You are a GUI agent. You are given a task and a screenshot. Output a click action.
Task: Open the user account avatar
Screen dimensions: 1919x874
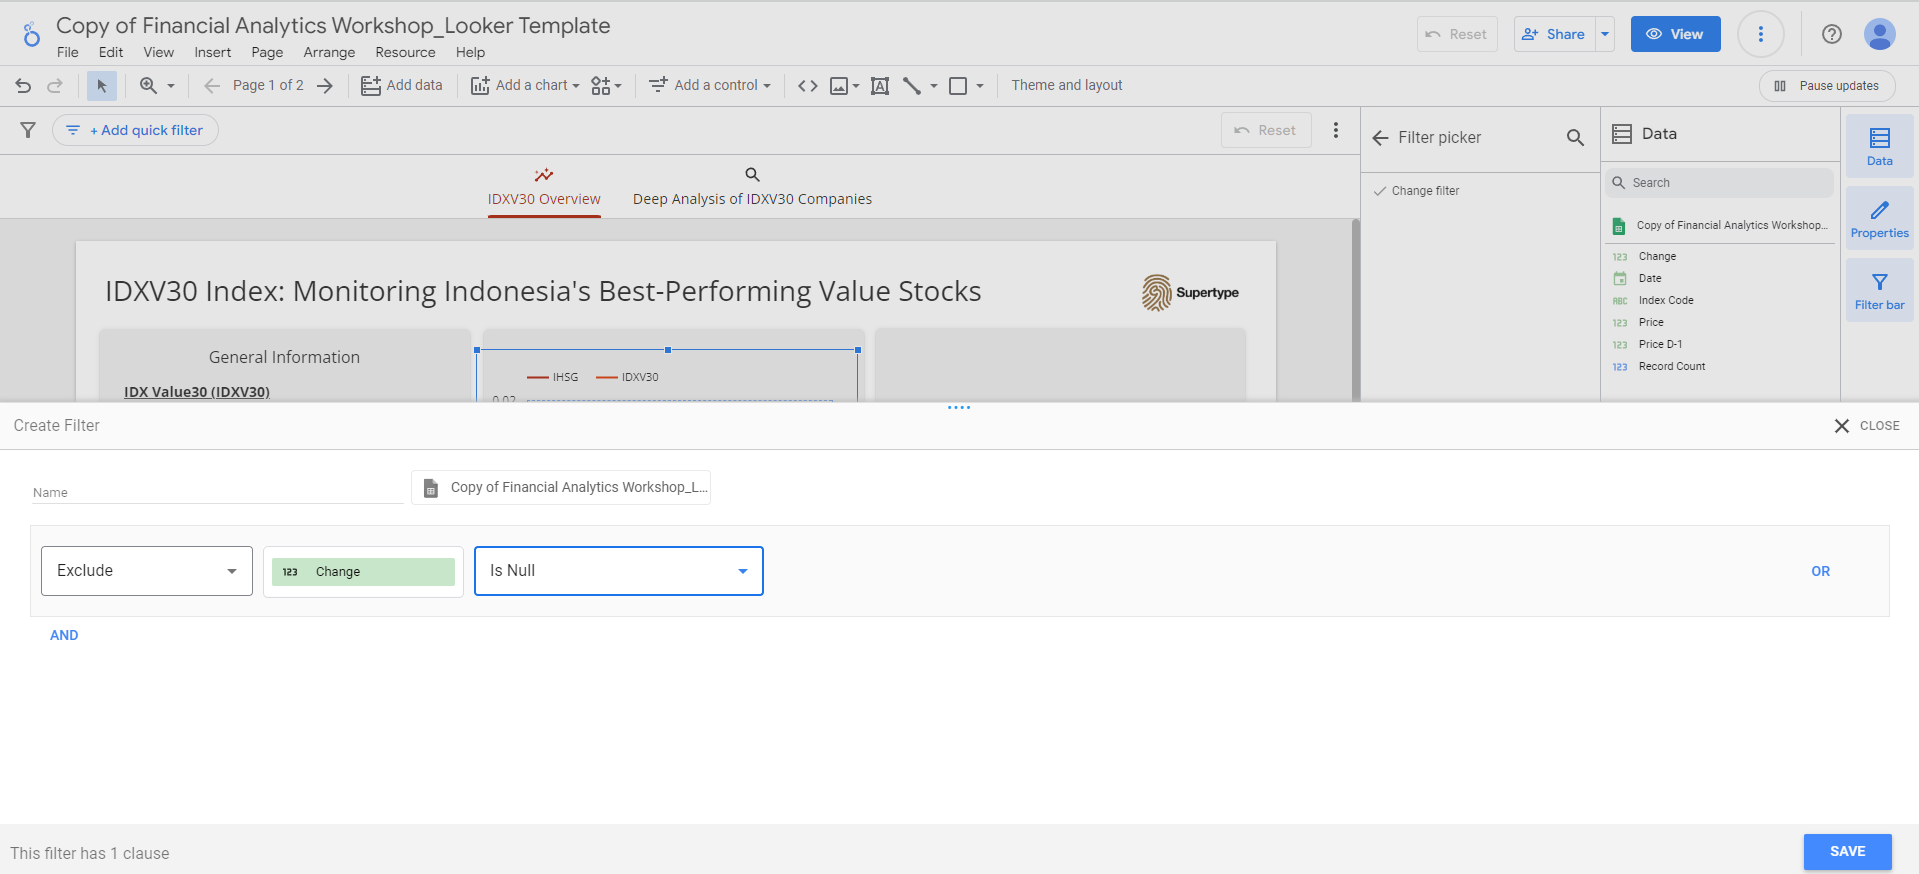[1880, 34]
